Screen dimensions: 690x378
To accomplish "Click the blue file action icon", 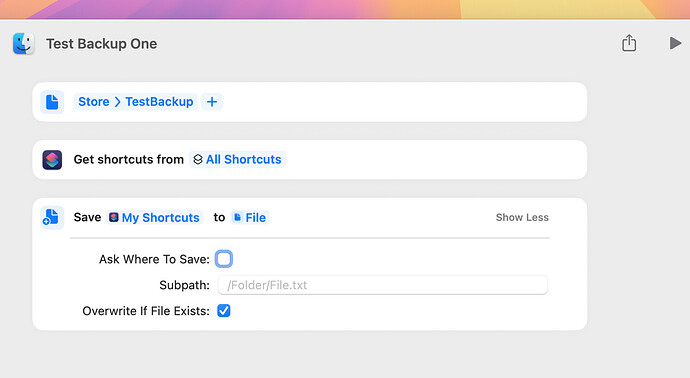I will [52, 102].
